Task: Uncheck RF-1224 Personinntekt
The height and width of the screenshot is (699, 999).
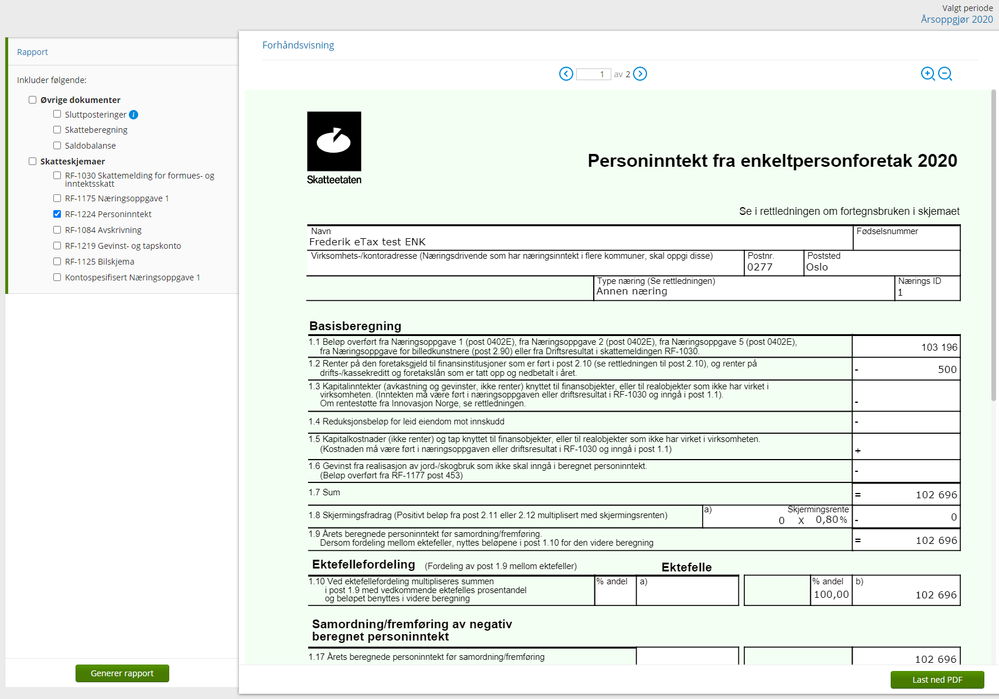Action: [57, 214]
